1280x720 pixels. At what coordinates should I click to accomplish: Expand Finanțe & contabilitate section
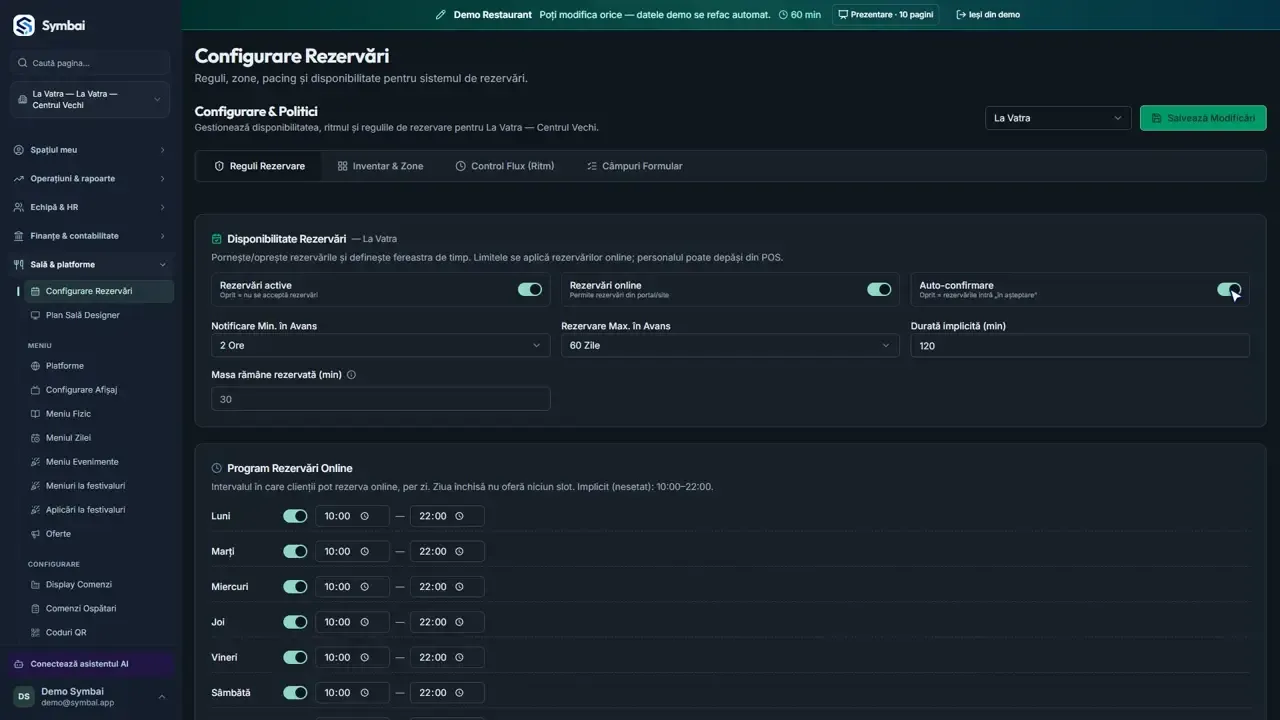point(90,236)
